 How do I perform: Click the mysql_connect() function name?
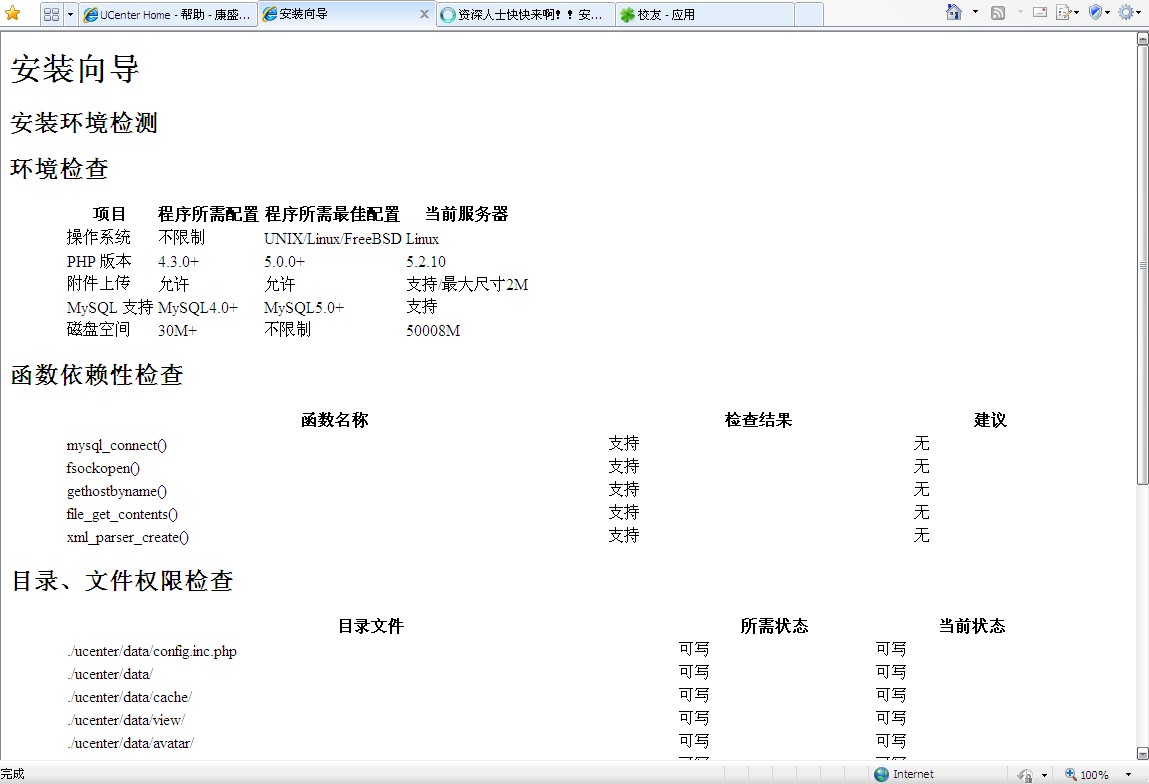pos(117,445)
